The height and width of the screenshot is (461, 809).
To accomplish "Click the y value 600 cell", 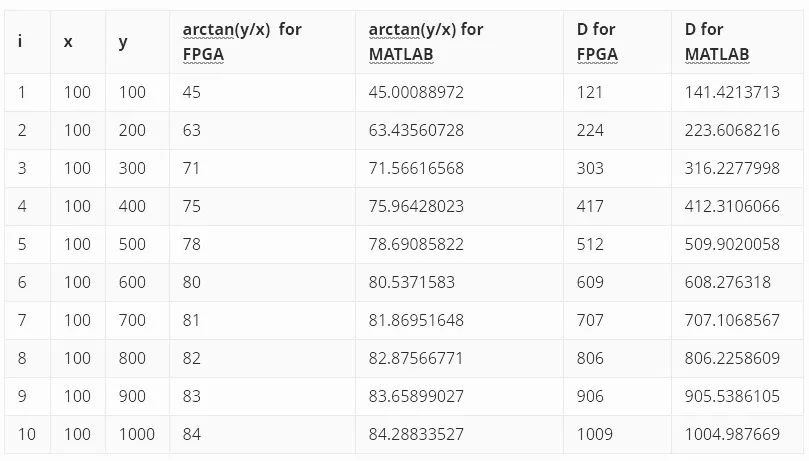I will pos(132,282).
